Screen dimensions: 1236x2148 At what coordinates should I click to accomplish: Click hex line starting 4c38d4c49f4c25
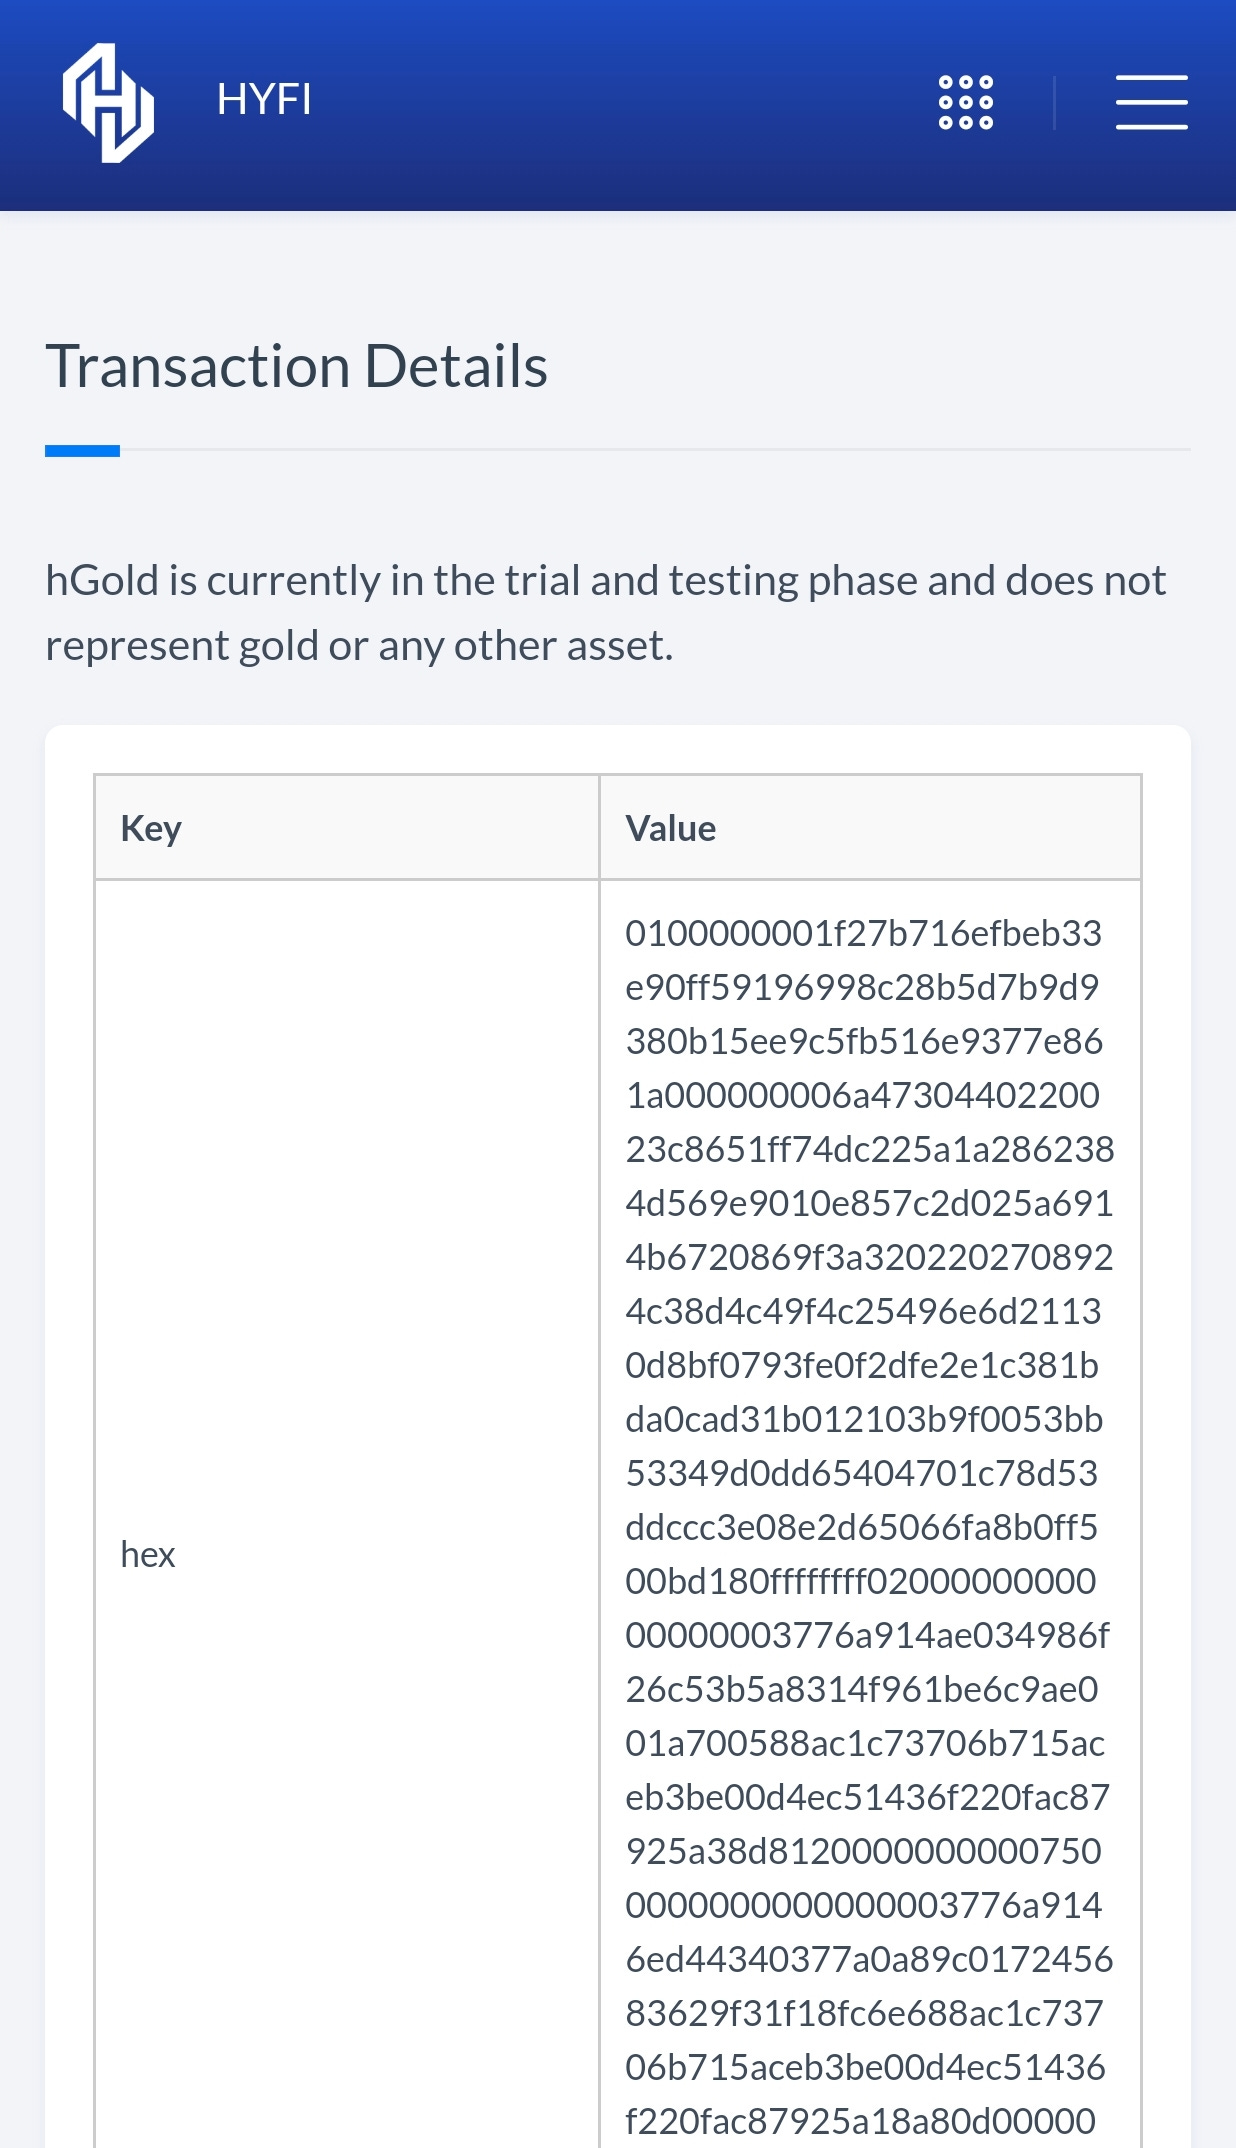[863, 1311]
